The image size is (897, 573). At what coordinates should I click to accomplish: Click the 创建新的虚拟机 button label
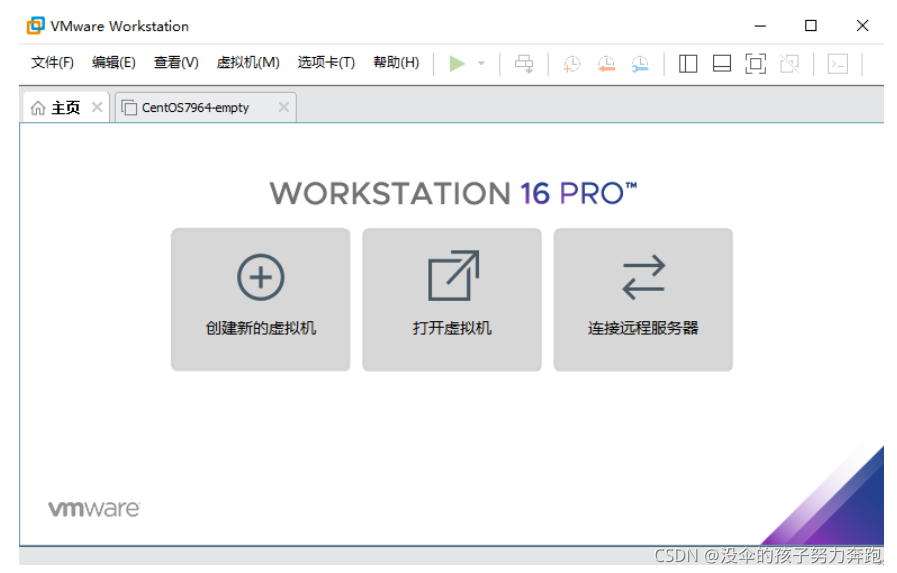click(x=261, y=328)
